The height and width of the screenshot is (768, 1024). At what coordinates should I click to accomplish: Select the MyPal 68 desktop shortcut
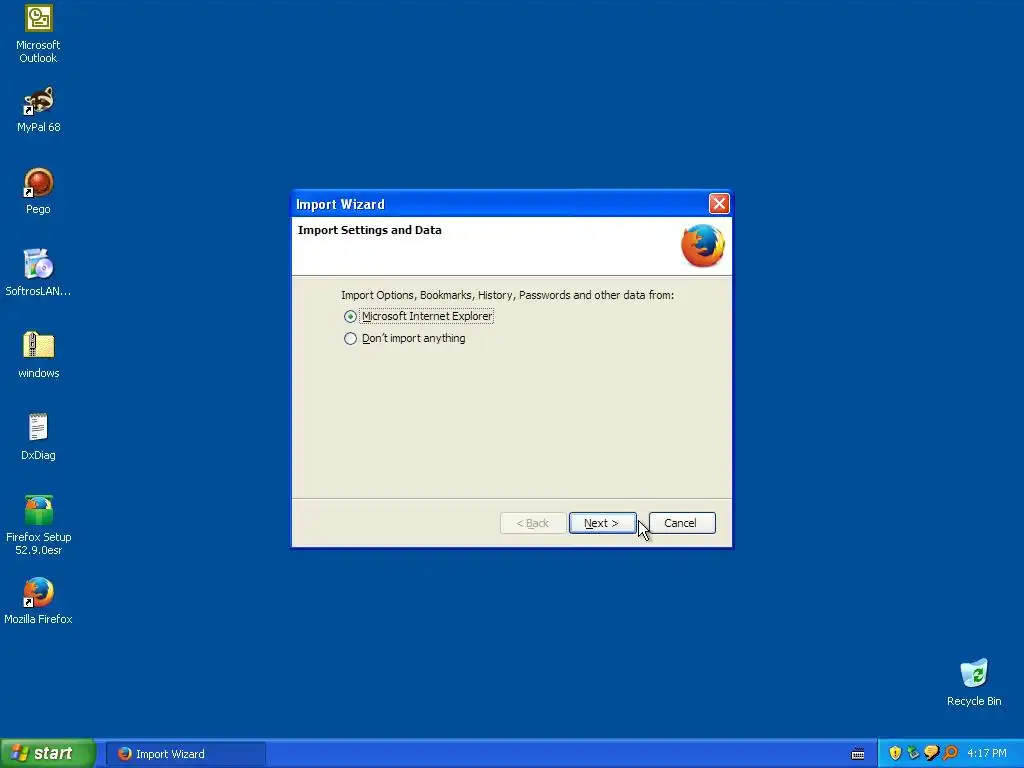[38, 110]
